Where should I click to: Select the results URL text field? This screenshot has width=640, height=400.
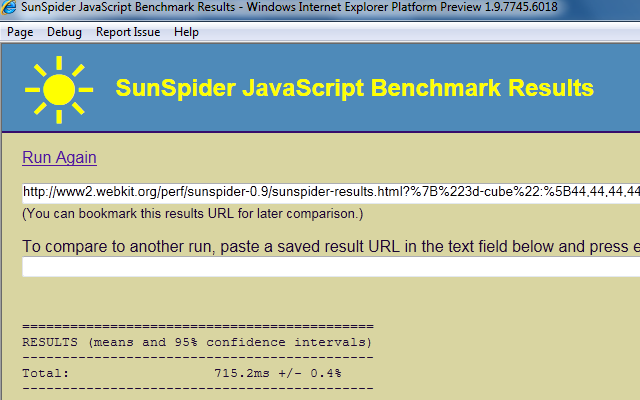[331, 192]
